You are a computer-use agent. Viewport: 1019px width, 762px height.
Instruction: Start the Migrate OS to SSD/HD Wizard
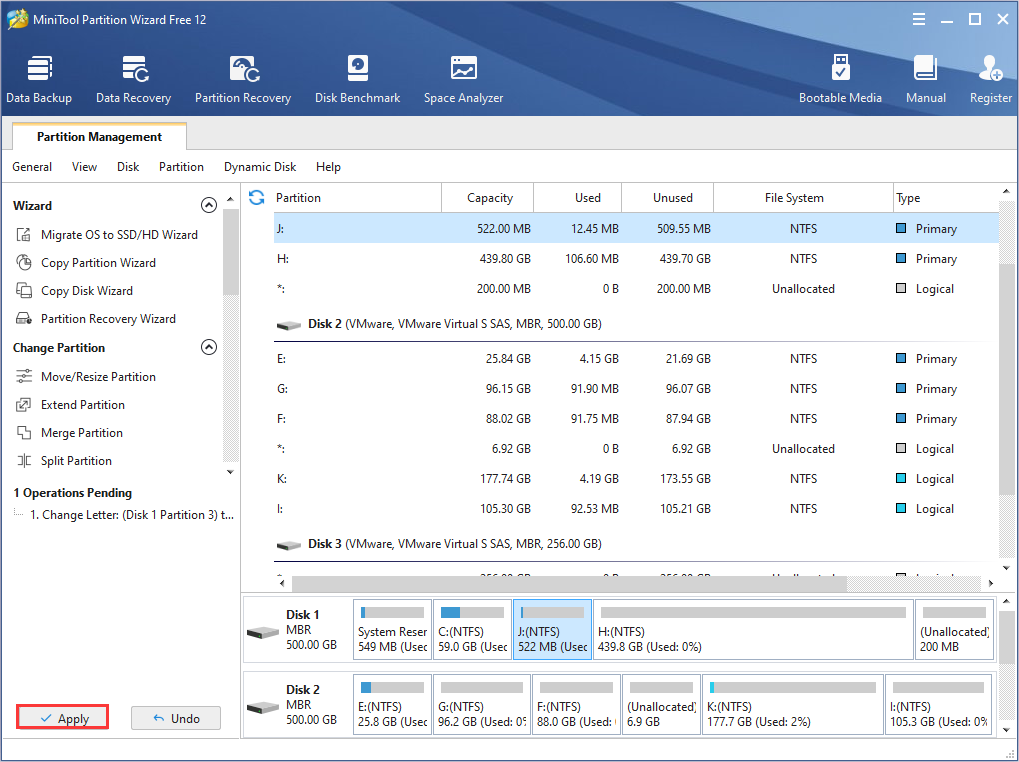pos(120,235)
